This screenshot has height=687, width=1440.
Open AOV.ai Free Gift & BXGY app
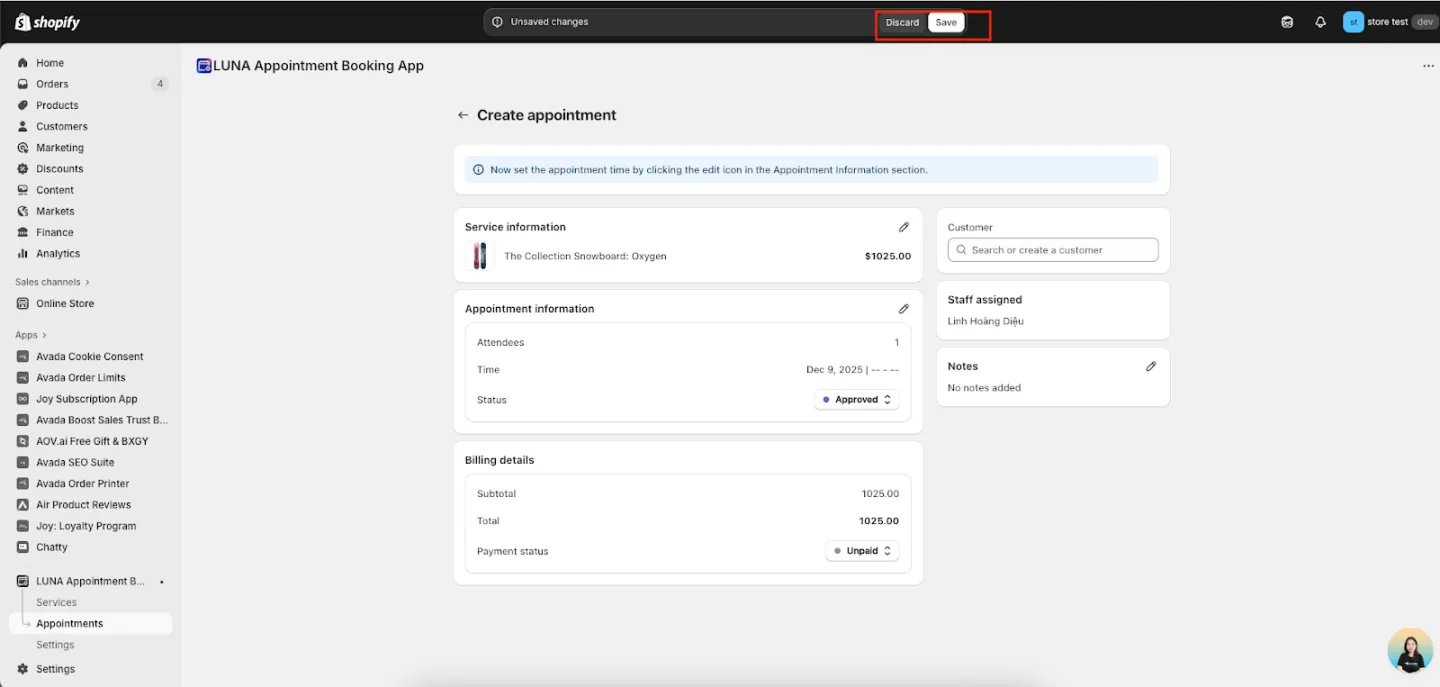(x=90, y=441)
